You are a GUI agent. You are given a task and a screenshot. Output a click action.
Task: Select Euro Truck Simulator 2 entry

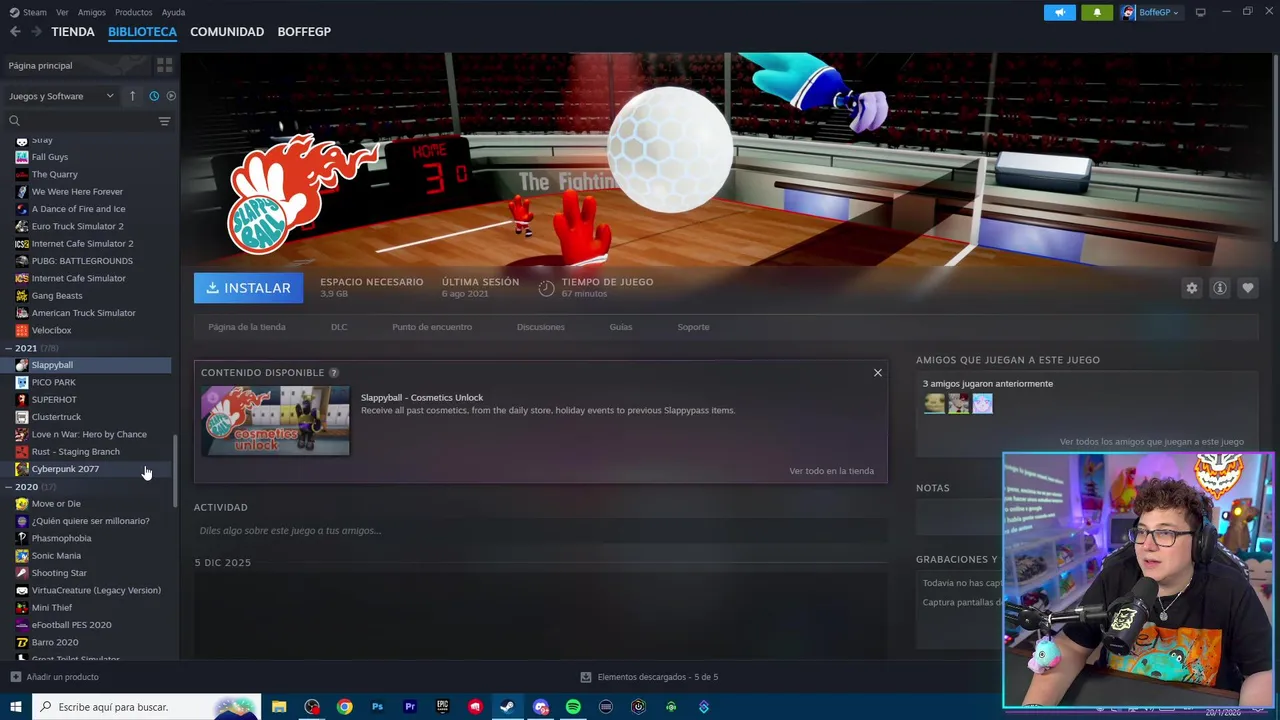click(x=78, y=226)
